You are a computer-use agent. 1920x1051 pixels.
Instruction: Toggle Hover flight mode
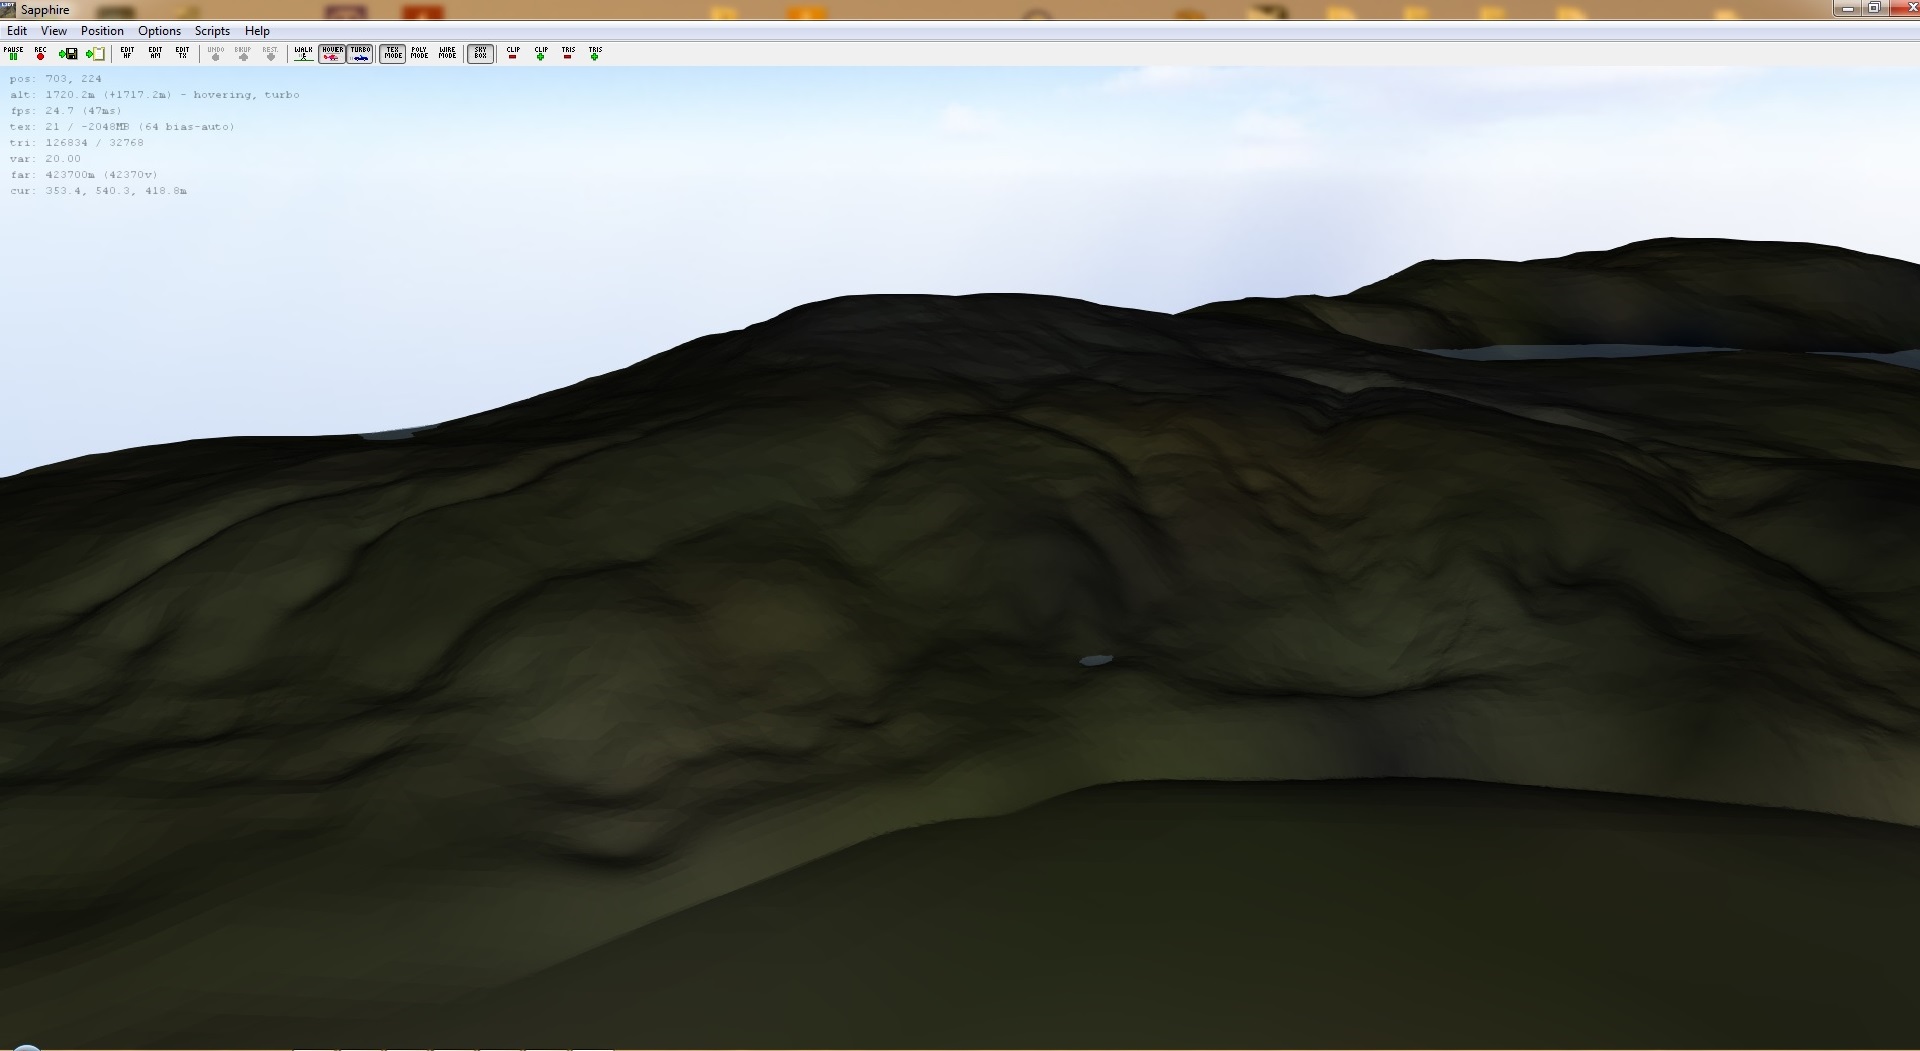(x=332, y=53)
